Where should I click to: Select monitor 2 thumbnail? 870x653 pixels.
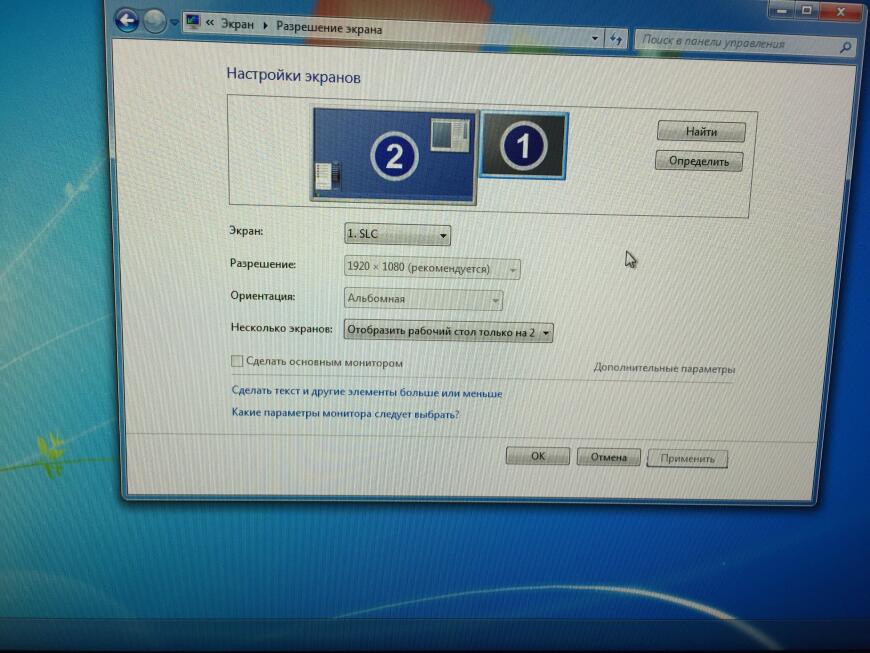click(394, 155)
